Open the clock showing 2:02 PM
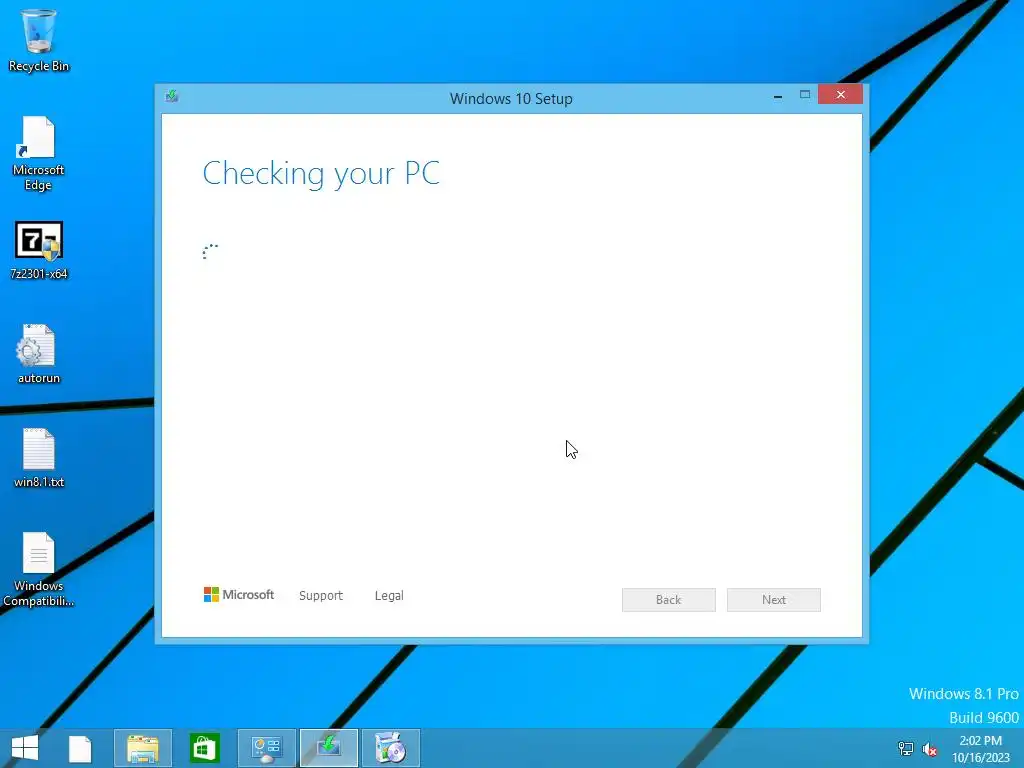Viewport: 1024px width, 768px height. click(980, 749)
